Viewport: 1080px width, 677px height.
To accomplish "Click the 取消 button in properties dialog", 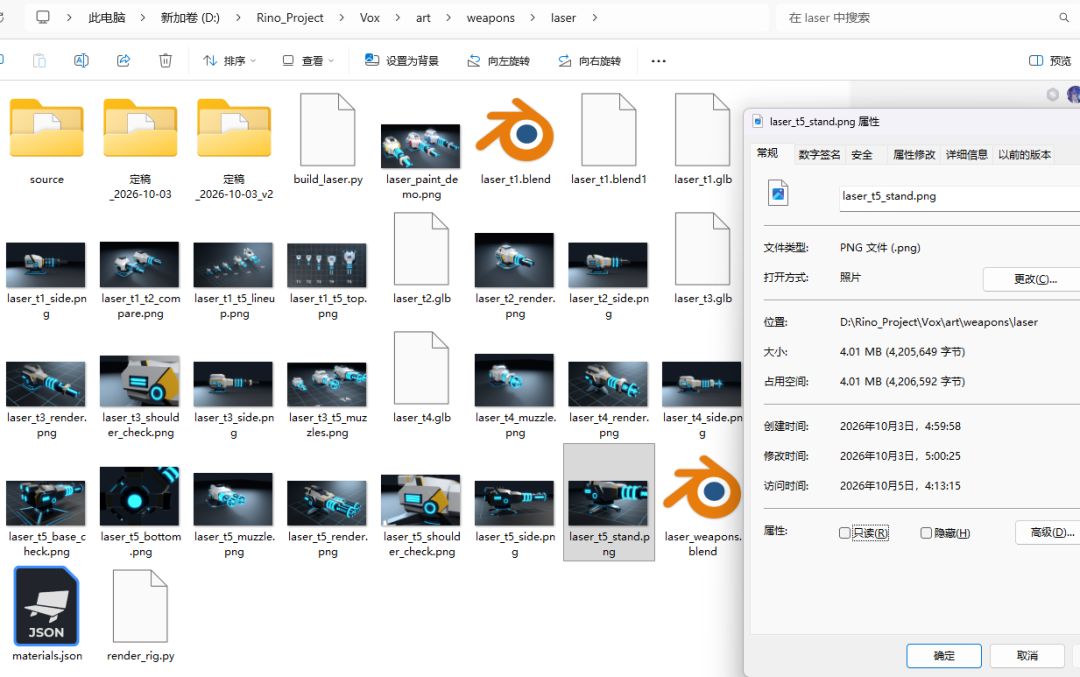I will [1027, 656].
